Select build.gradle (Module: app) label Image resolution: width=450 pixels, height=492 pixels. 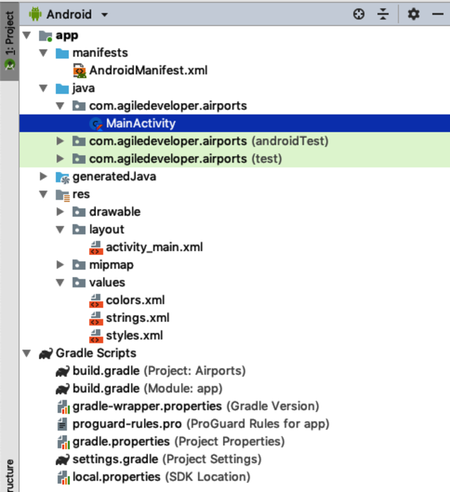(147, 388)
